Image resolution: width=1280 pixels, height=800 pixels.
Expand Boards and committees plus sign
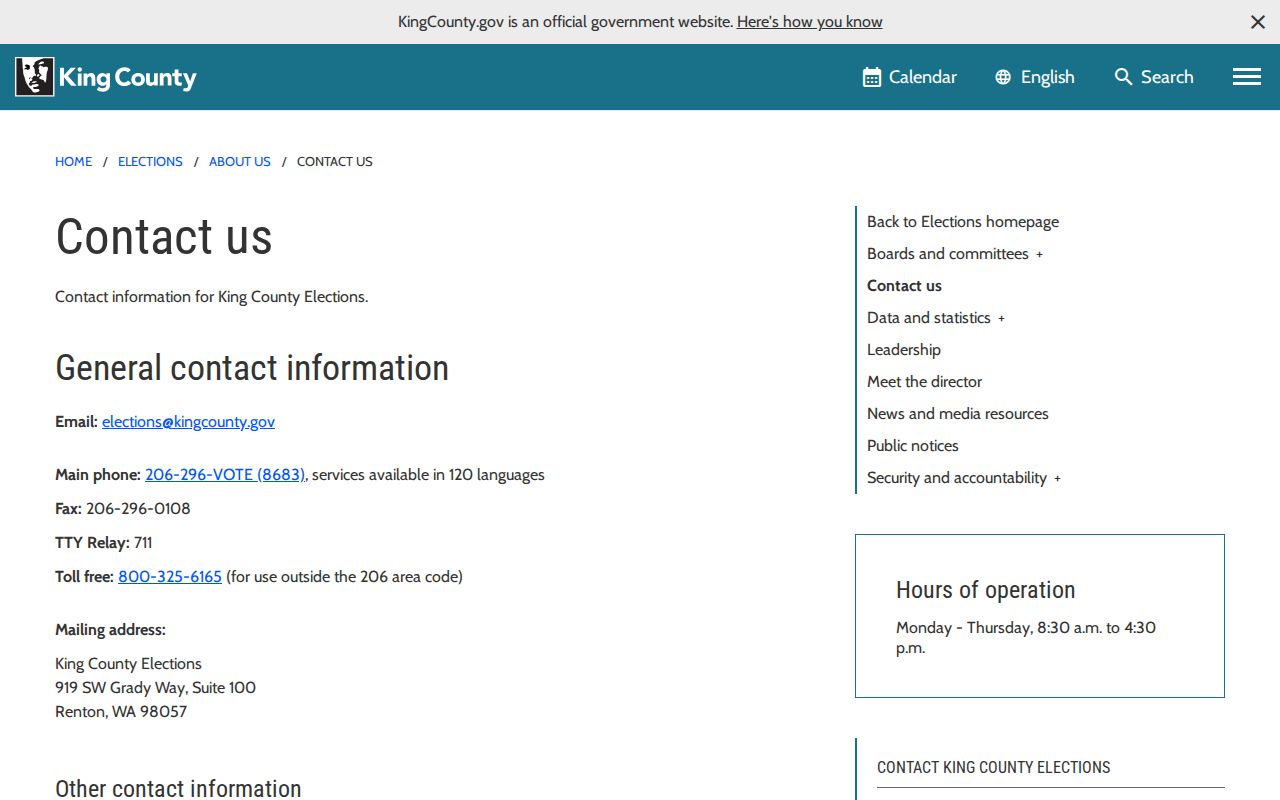pyautogui.click(x=1040, y=255)
